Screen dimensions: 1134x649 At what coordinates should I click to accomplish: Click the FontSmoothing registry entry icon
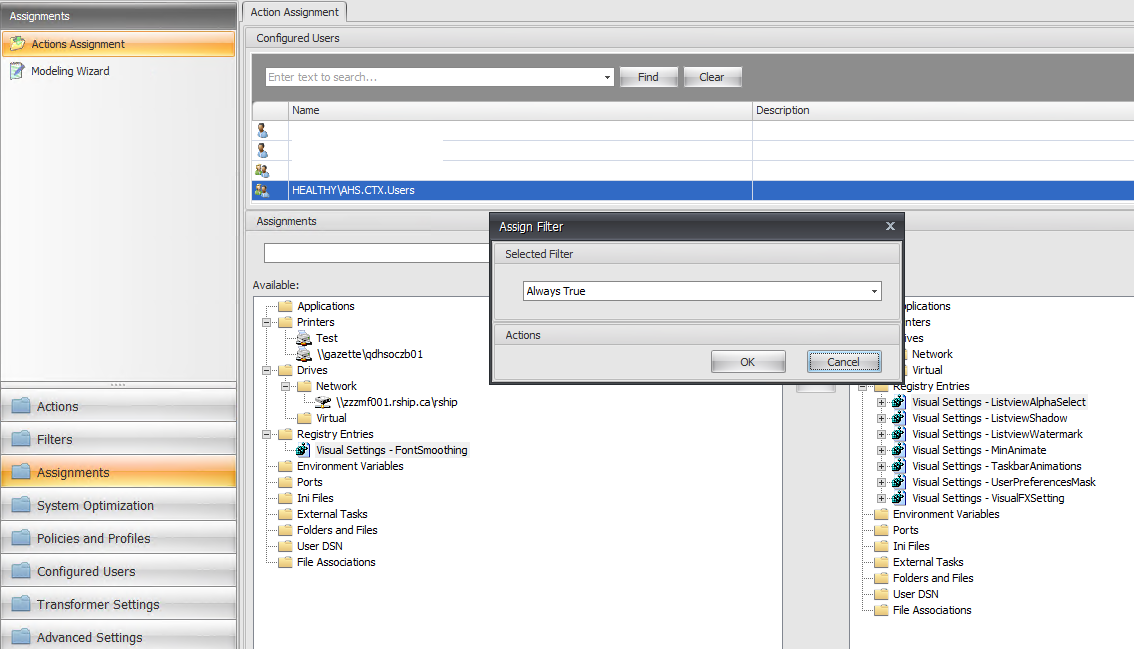304,450
